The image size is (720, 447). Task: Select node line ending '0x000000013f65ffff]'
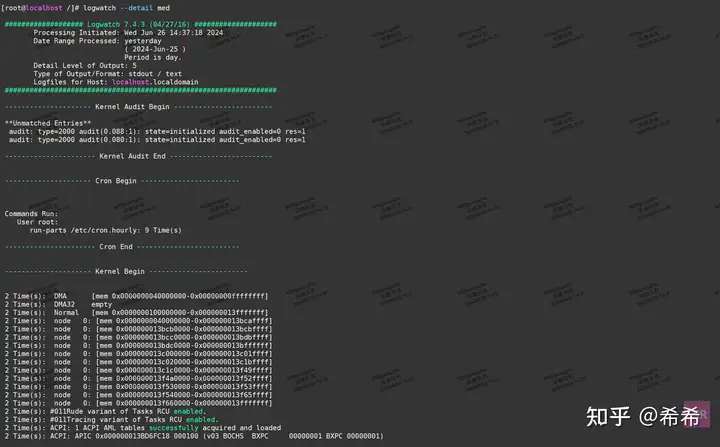coord(138,396)
